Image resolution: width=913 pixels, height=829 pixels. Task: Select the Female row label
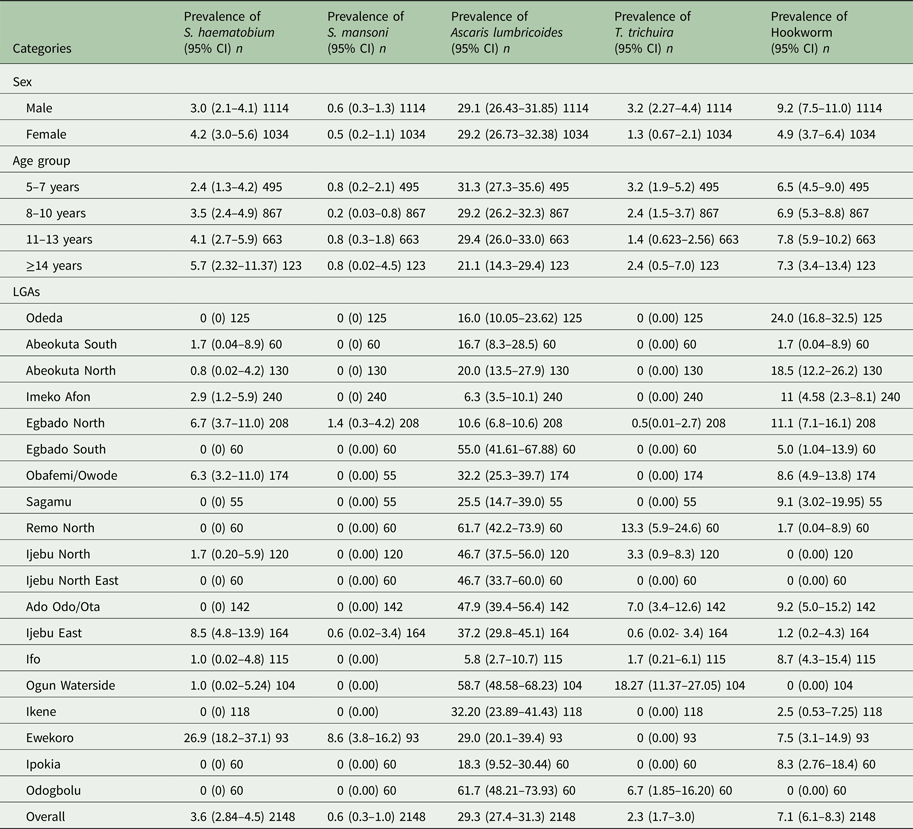point(47,134)
